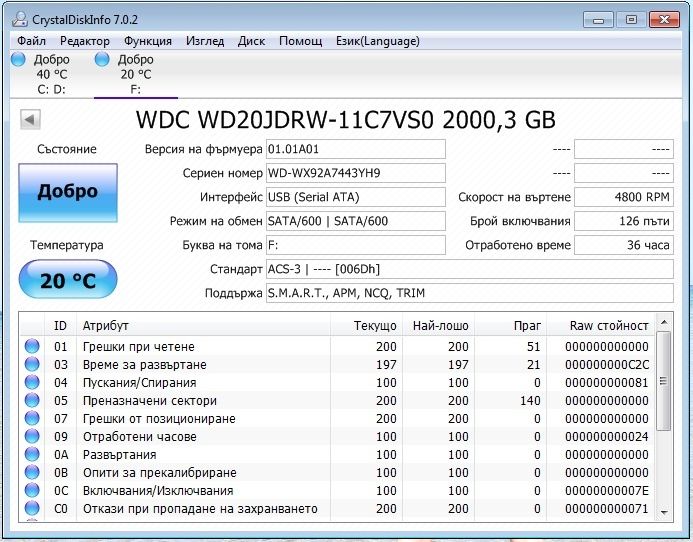Click the Най-лошо column header
693x542 pixels.
(x=438, y=326)
